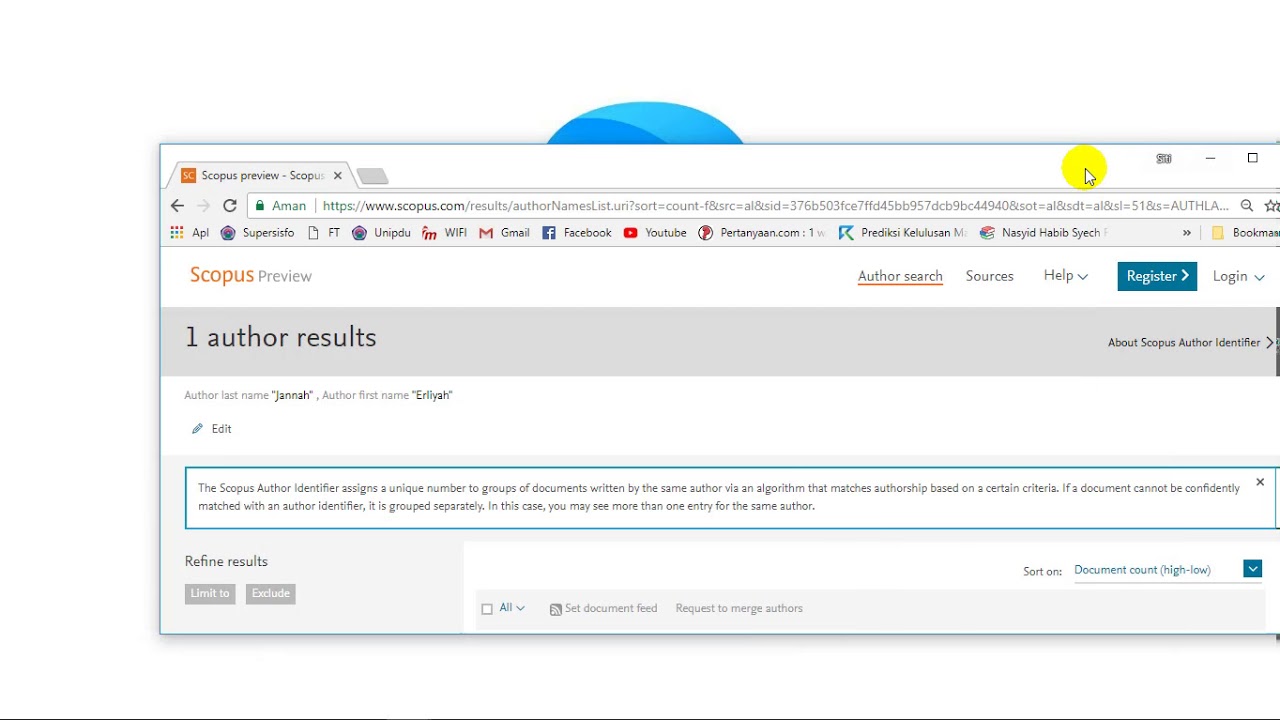
Task: Open the FT bookmark
Action: (324, 233)
